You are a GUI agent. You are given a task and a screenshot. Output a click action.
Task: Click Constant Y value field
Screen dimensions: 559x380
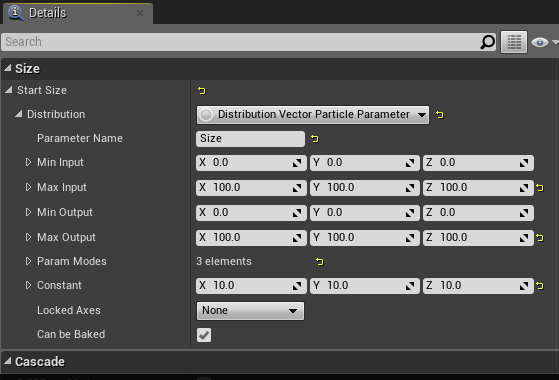[364, 286]
